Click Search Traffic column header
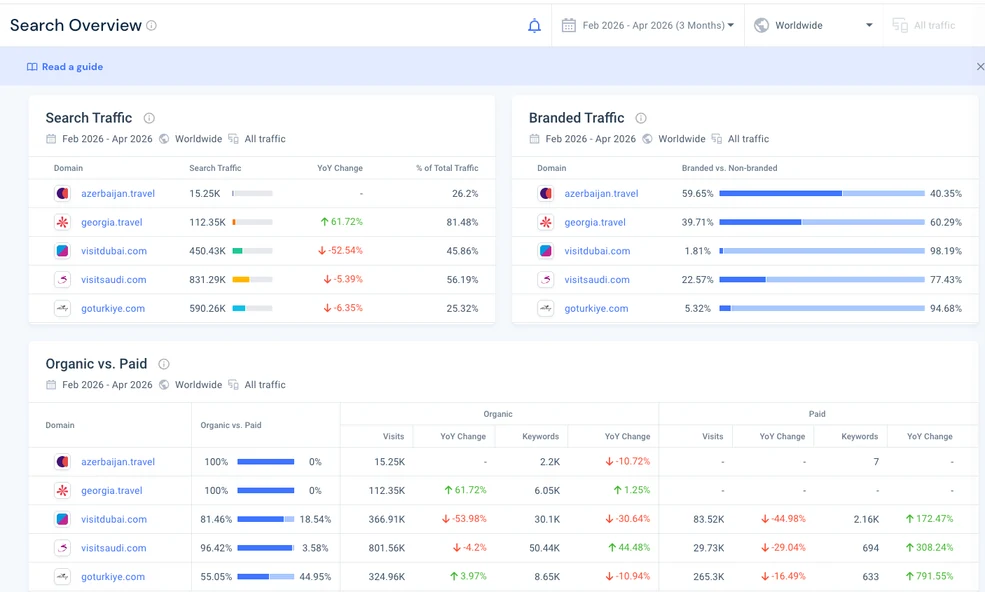 click(215, 168)
